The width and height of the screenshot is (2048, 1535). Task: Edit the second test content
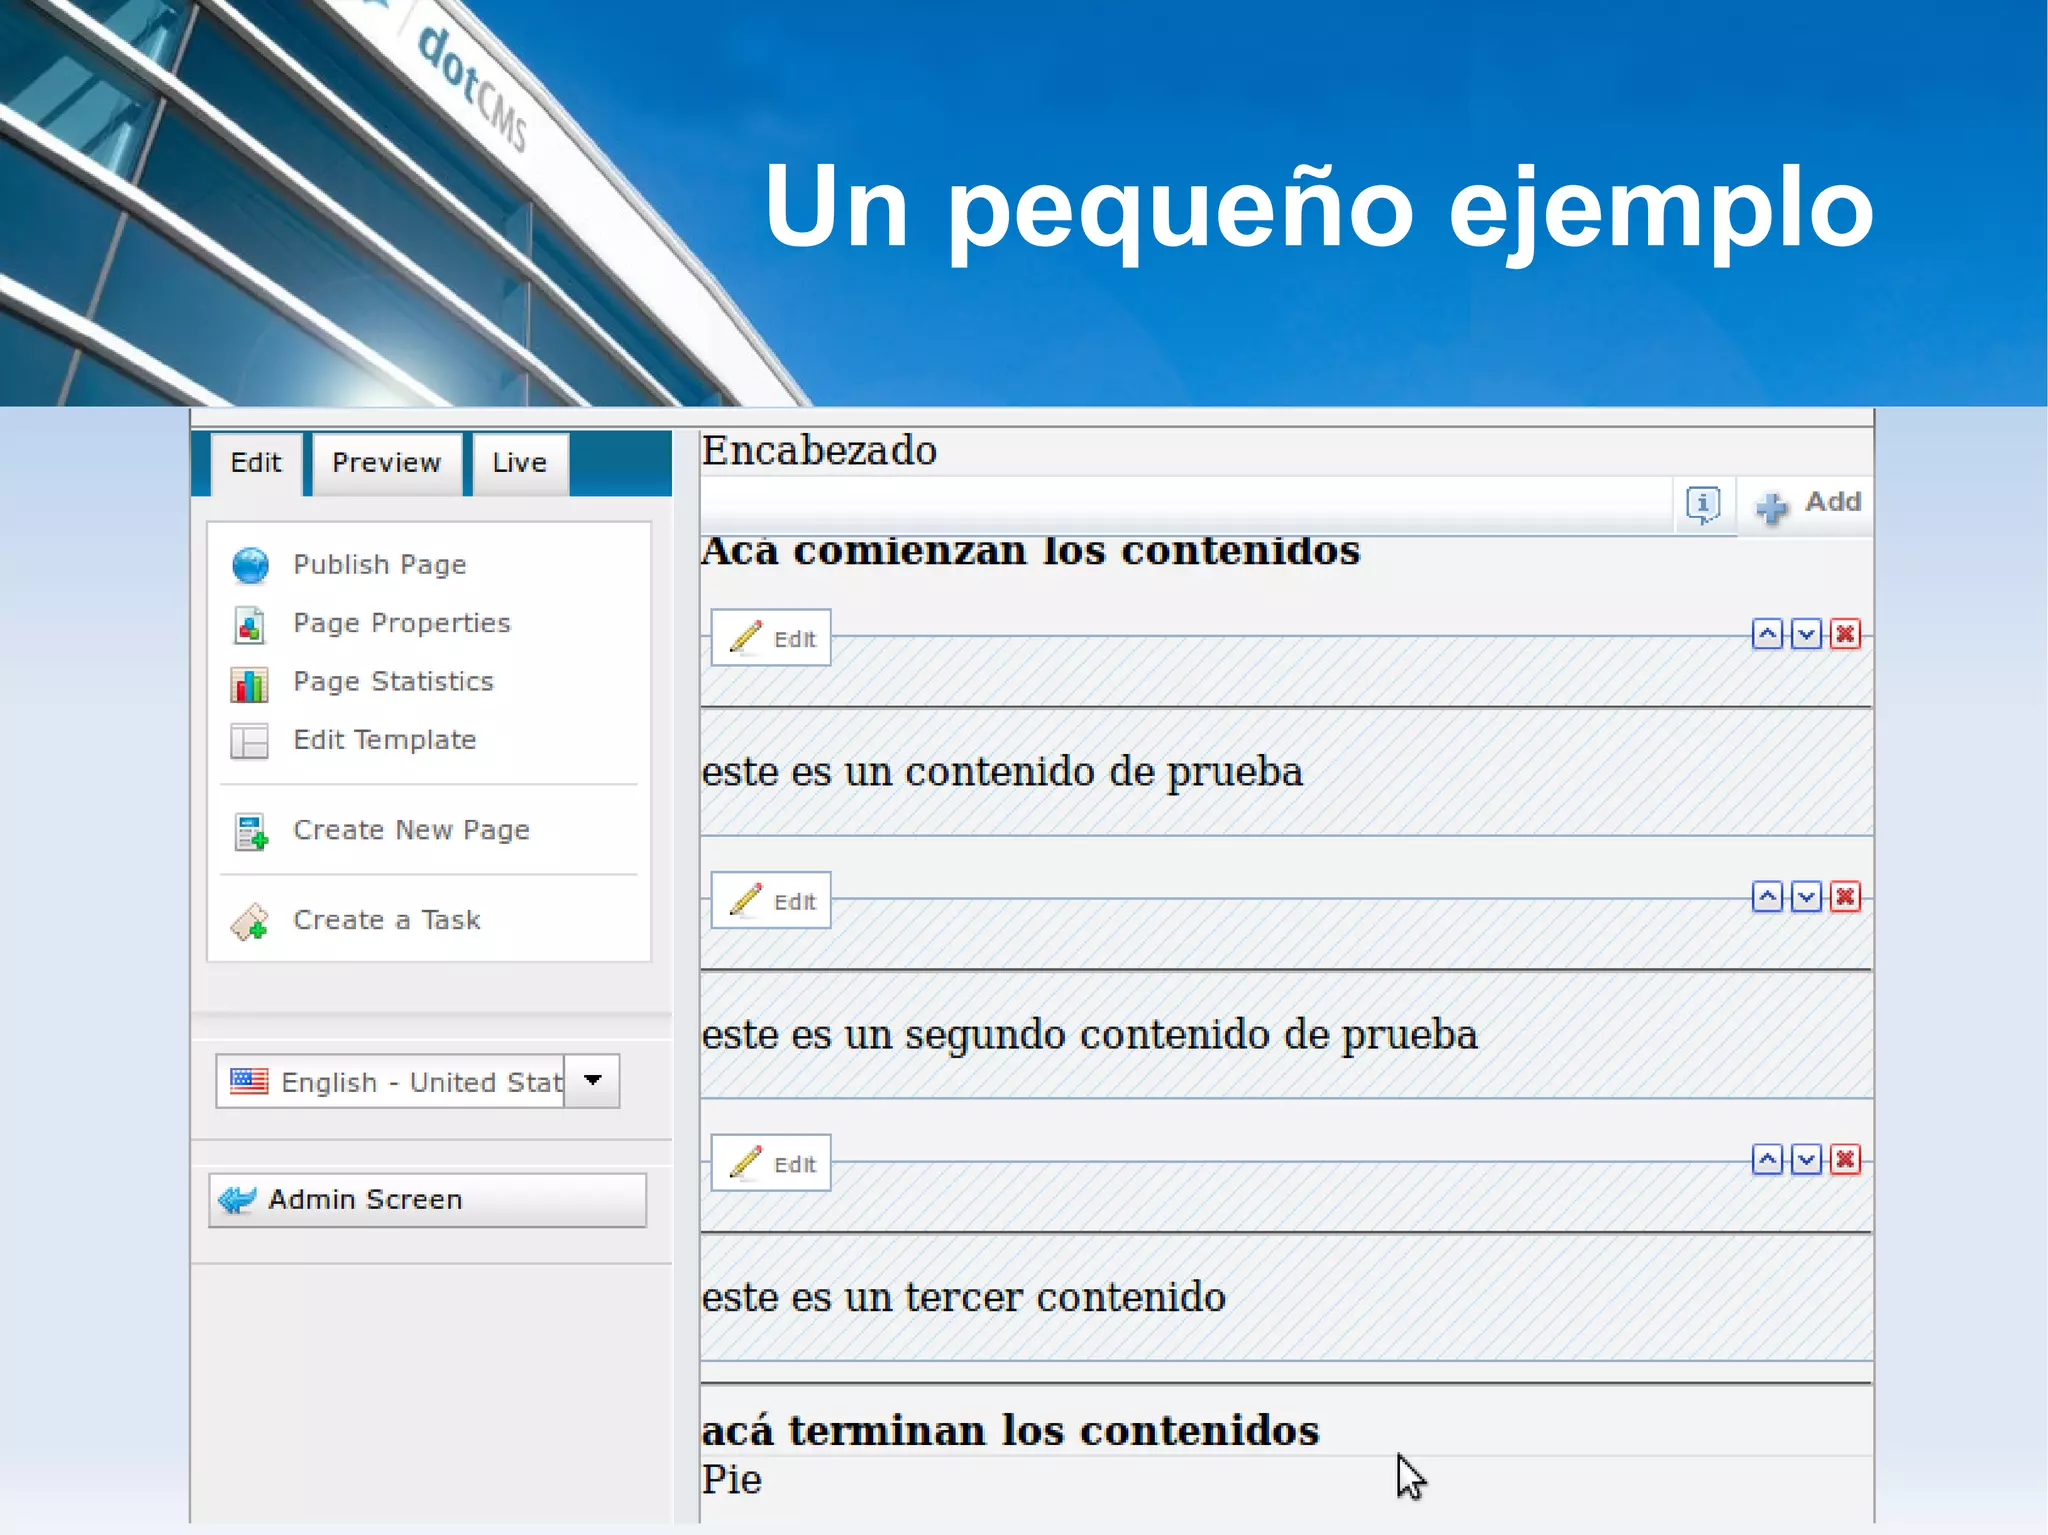pos(771,901)
